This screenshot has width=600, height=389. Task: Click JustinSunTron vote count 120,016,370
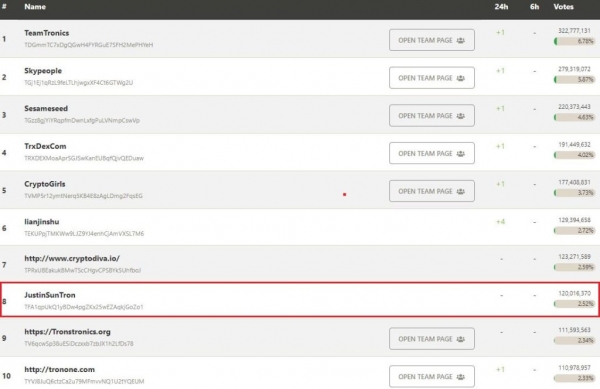[x=574, y=293]
